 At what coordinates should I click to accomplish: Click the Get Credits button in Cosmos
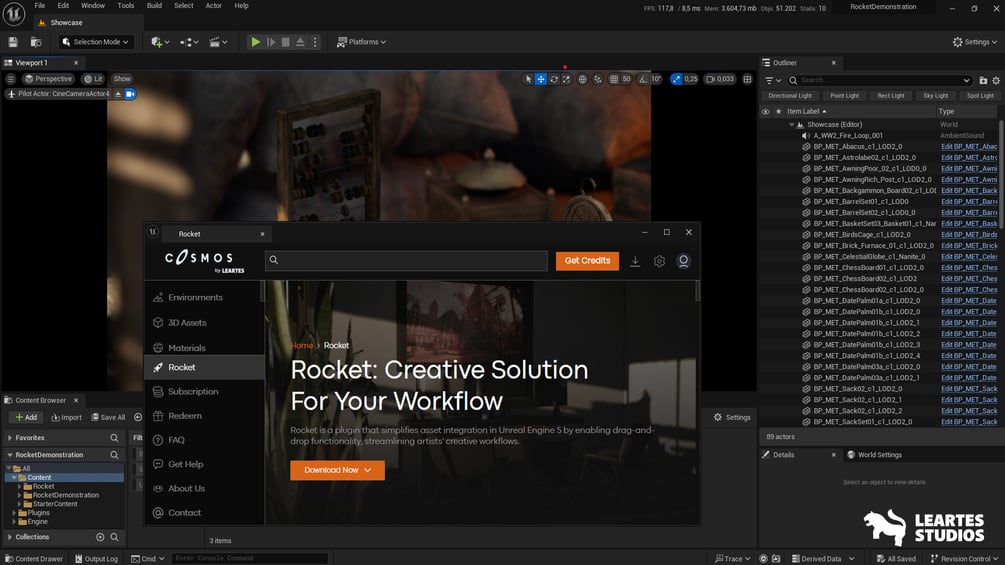coord(587,261)
